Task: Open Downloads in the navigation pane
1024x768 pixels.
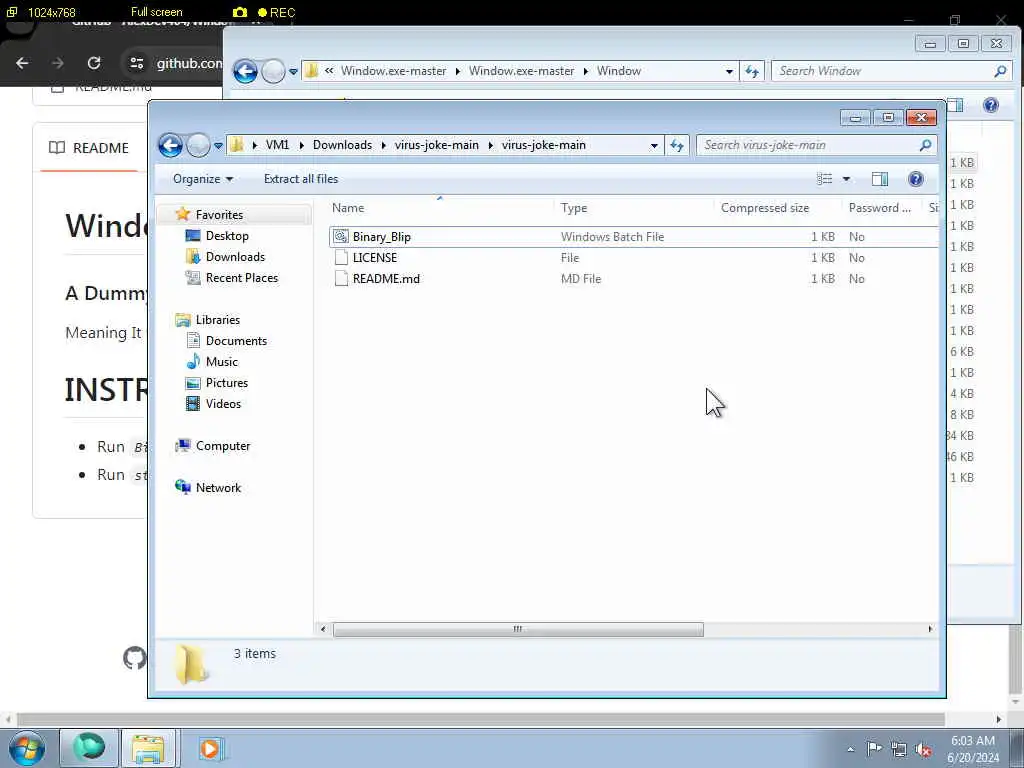Action: pos(235,257)
